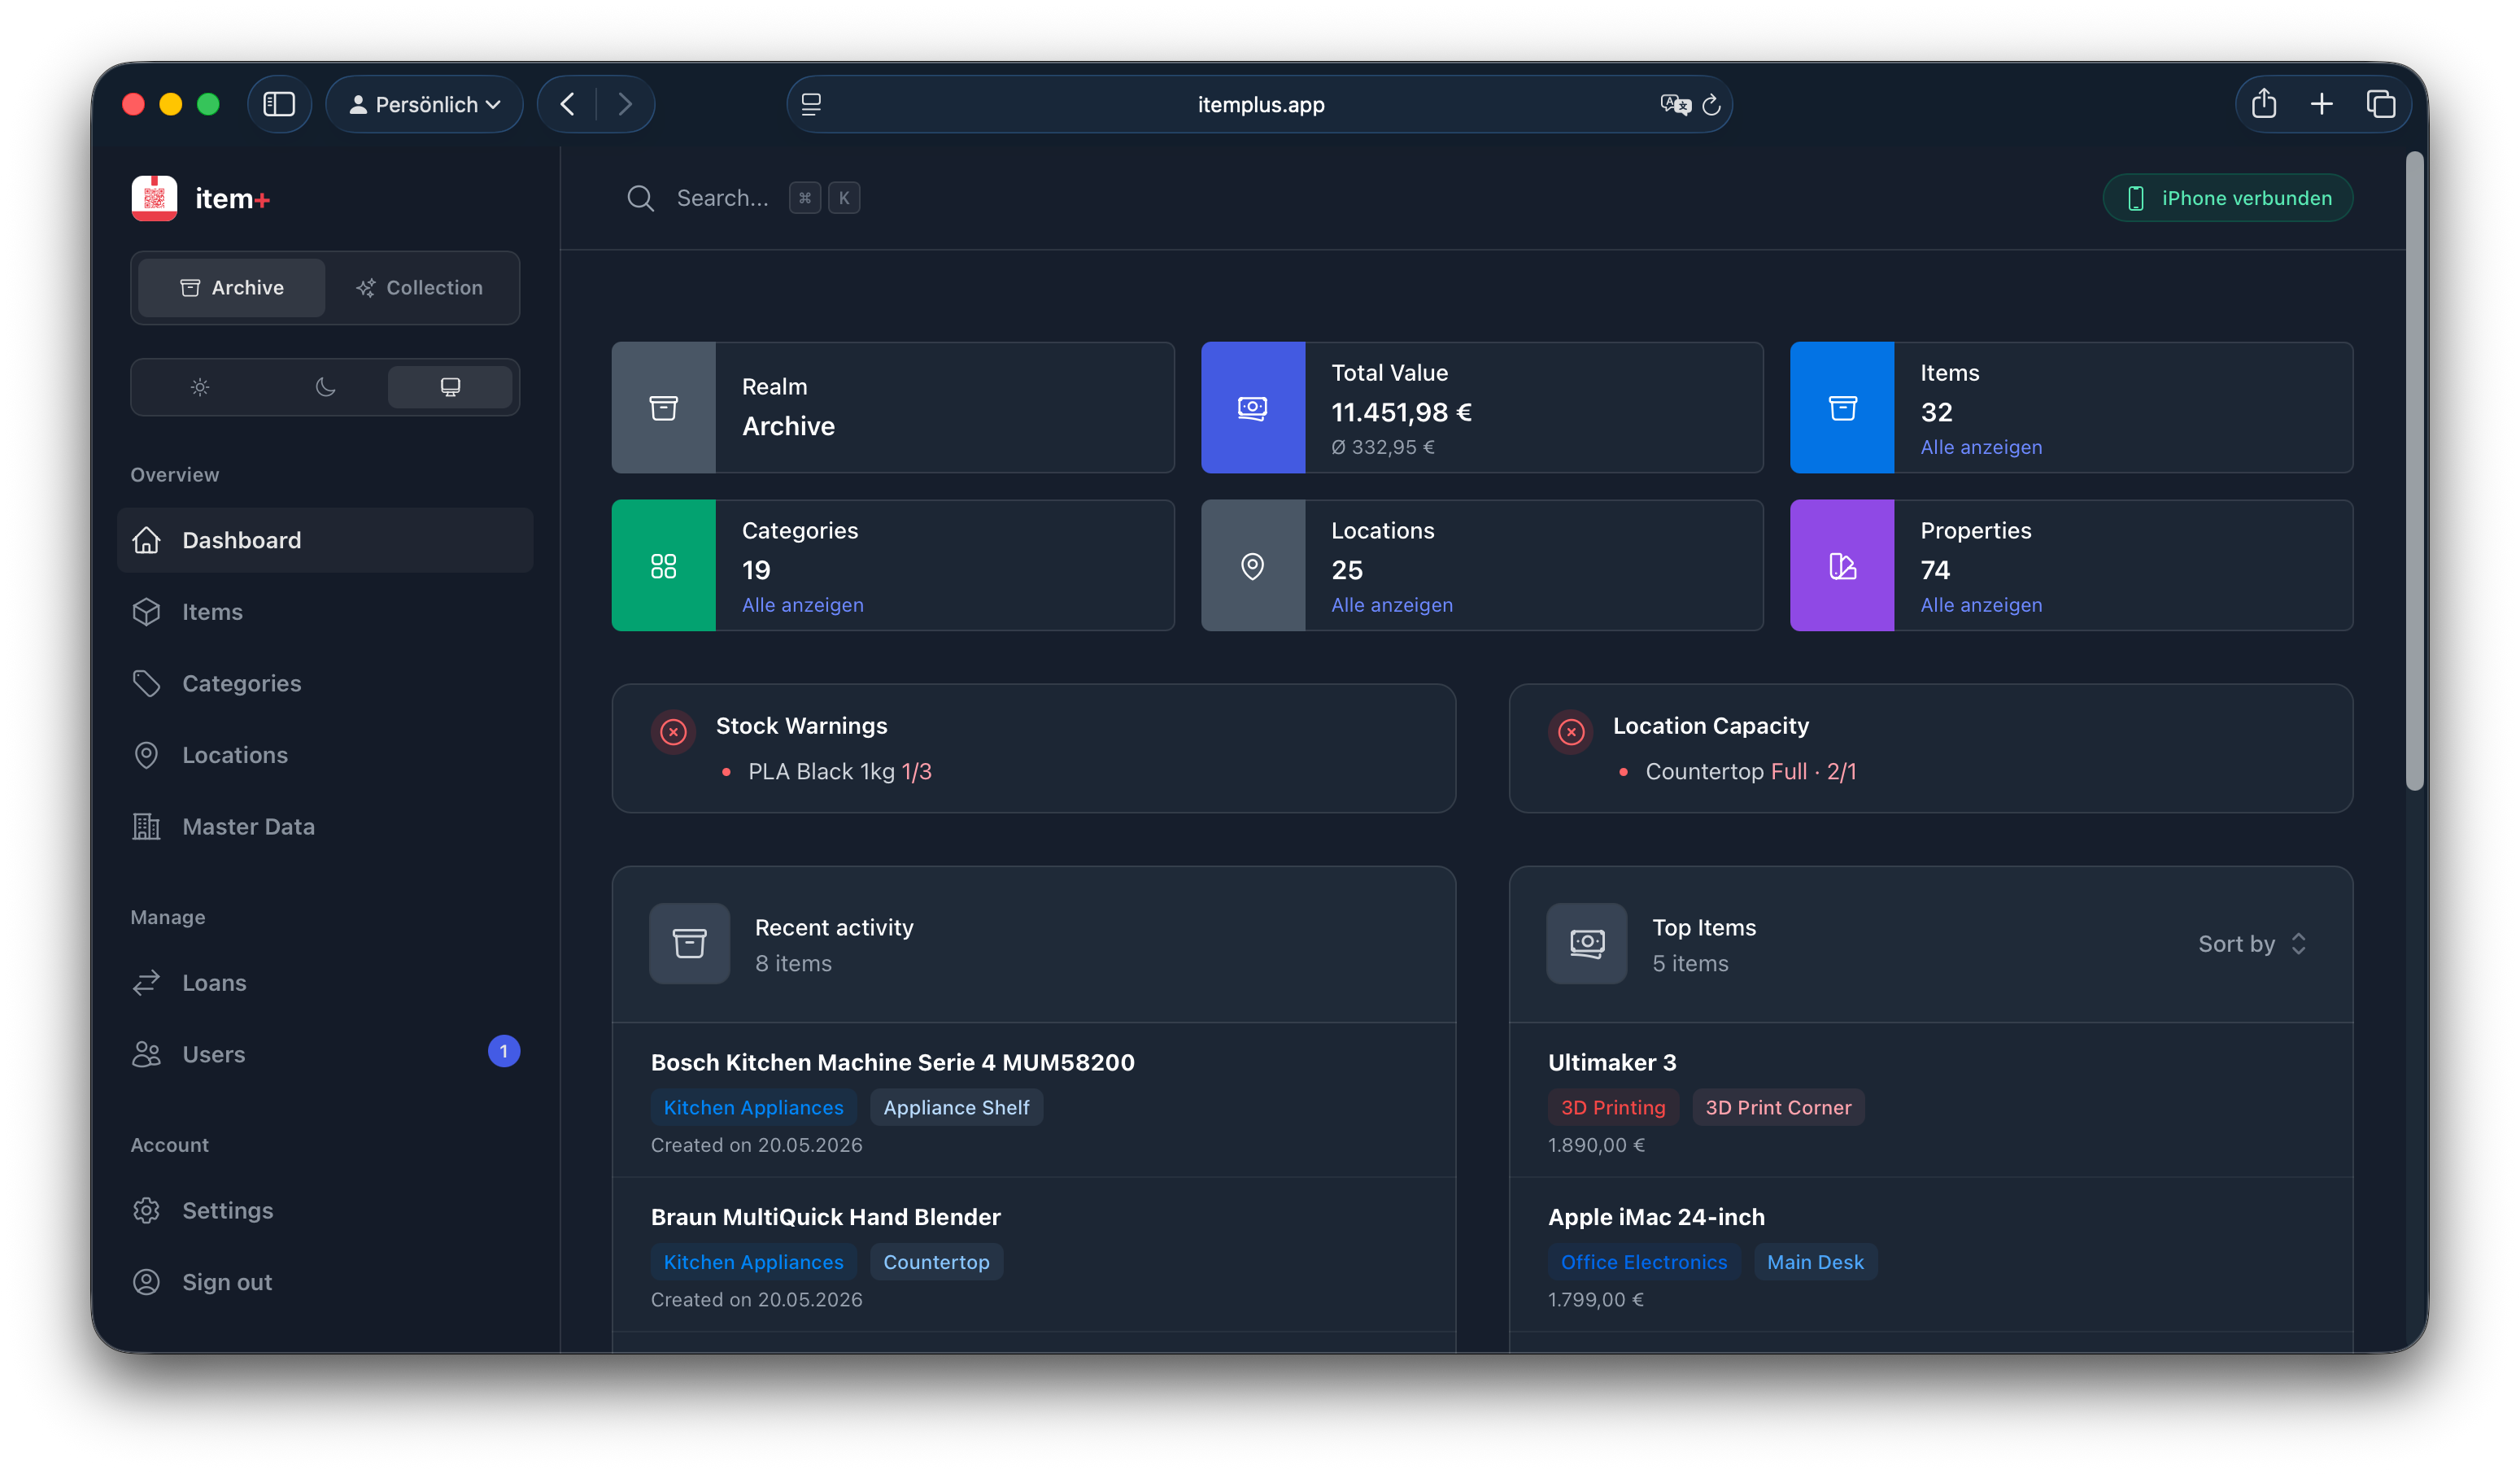The image size is (2520, 1474).
Task: Open Locations in the sidebar
Action: coord(325,755)
